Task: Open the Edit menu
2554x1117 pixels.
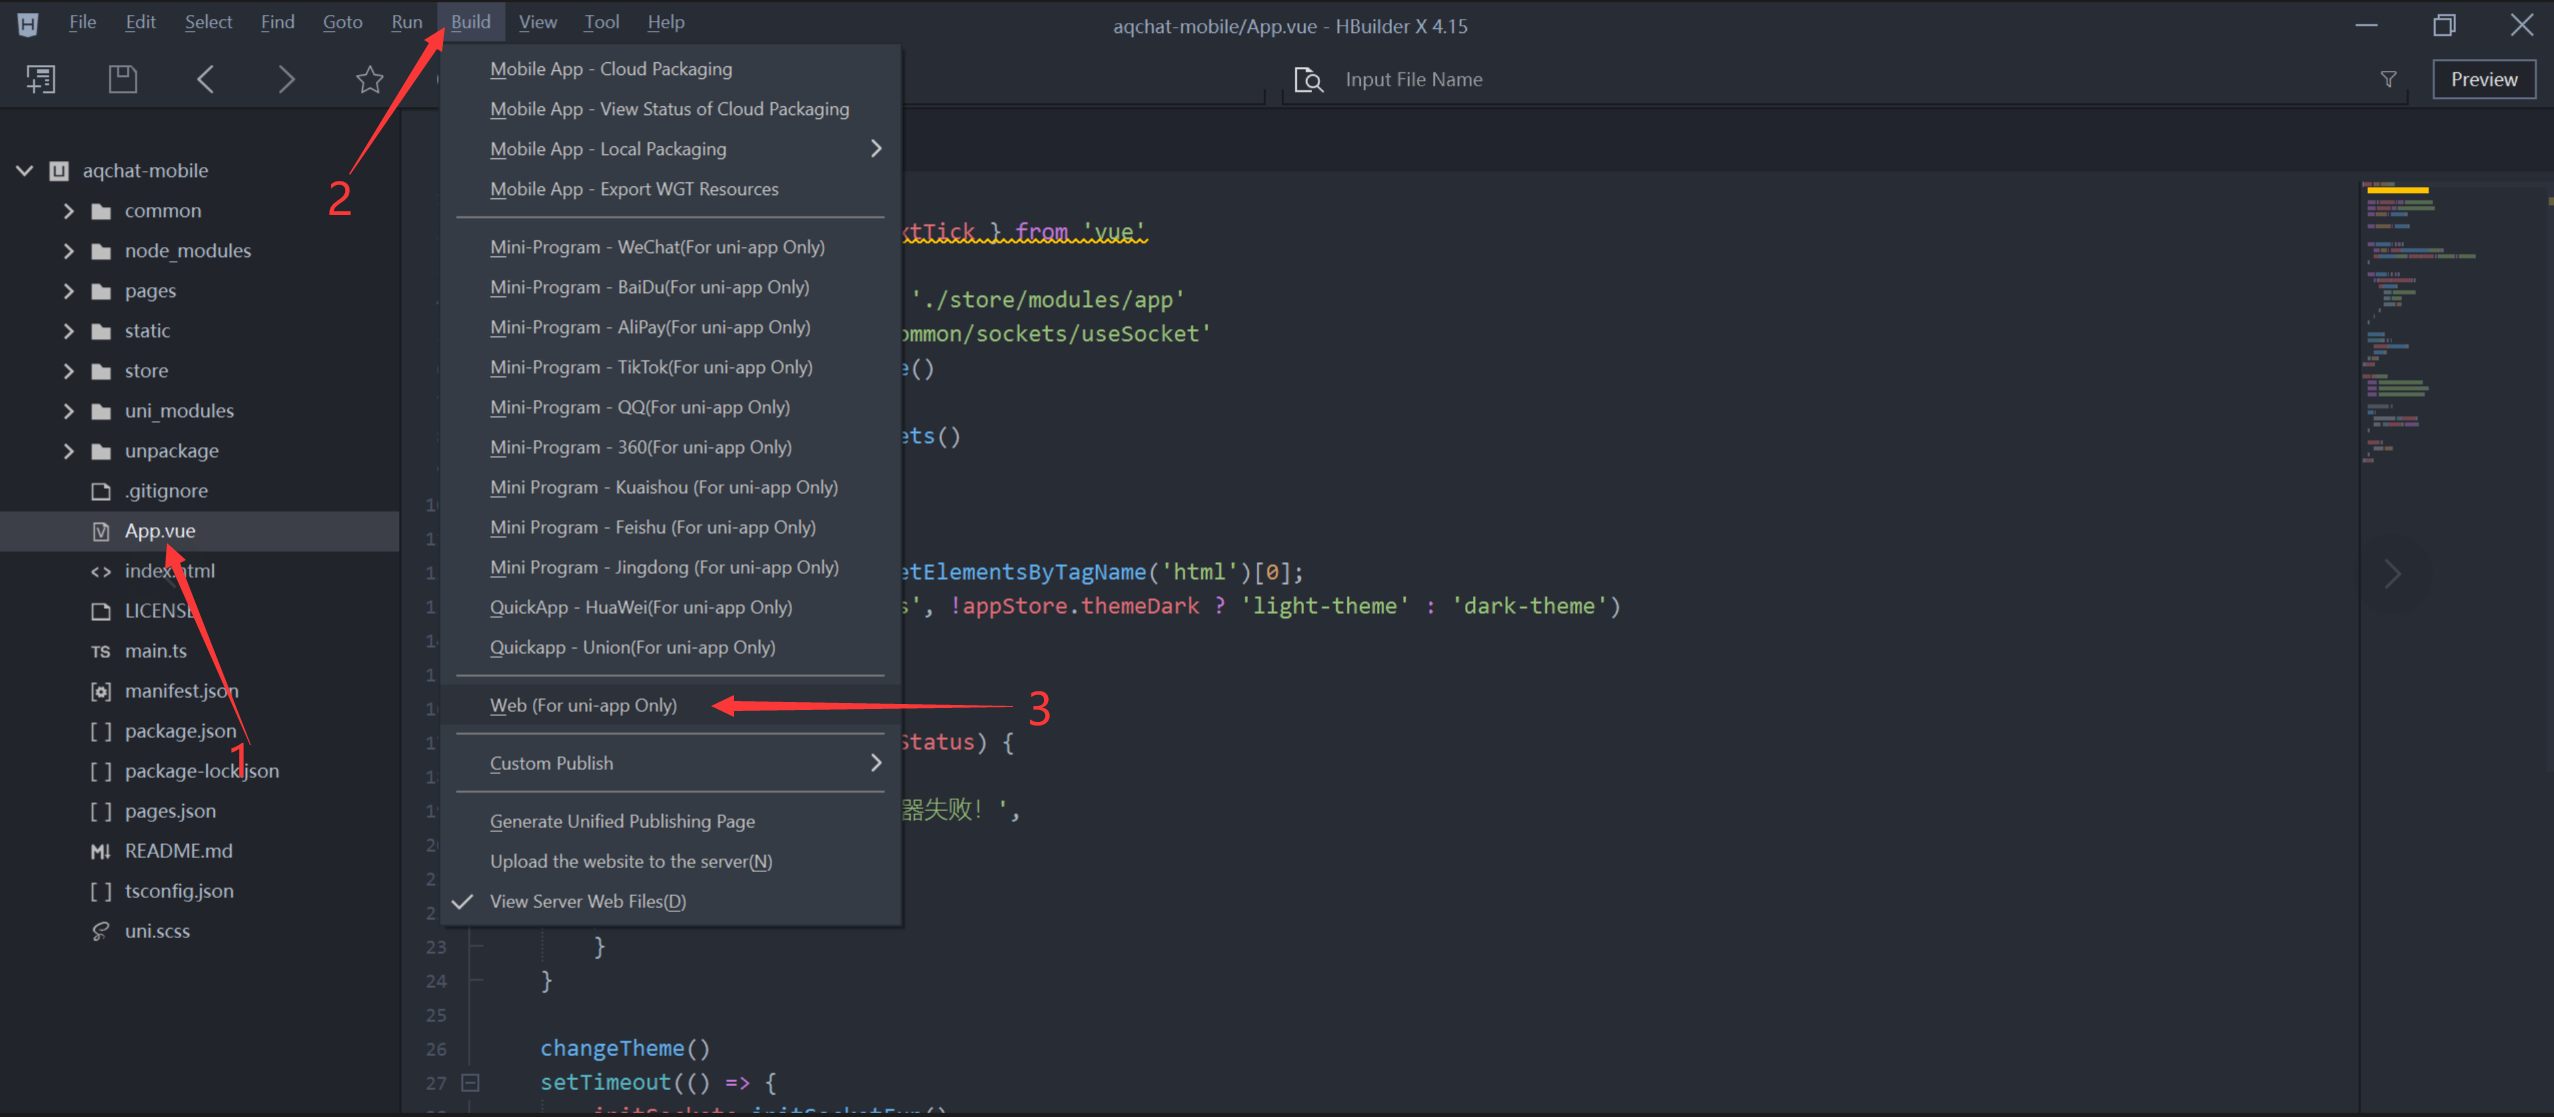Action: point(140,22)
